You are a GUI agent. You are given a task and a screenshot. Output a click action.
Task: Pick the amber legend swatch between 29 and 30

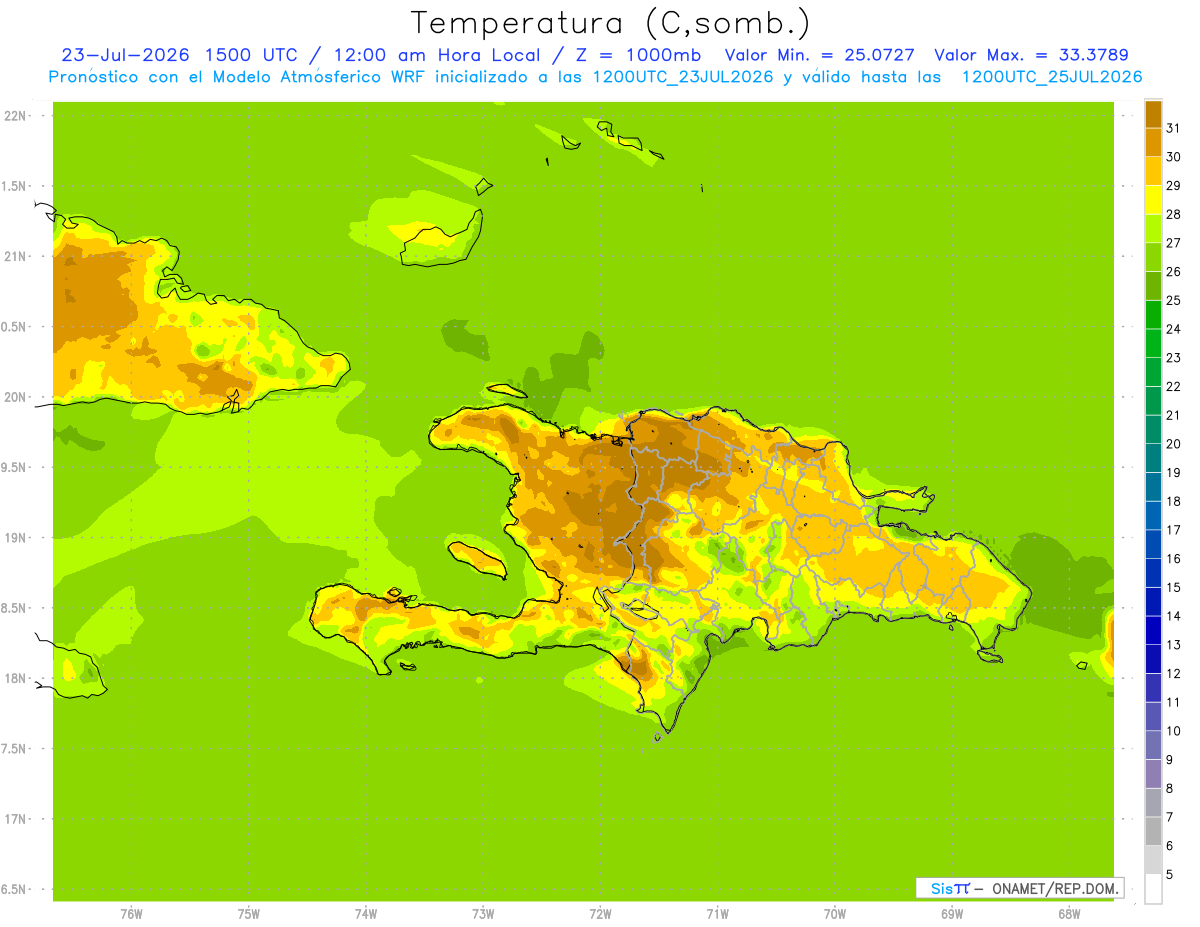pyautogui.click(x=1153, y=171)
